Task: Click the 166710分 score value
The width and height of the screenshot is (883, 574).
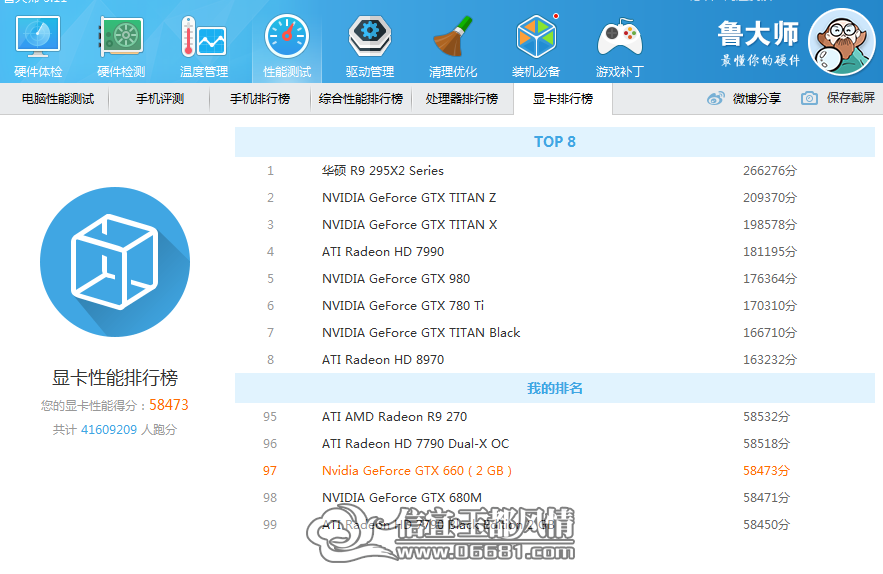Action: pos(770,333)
